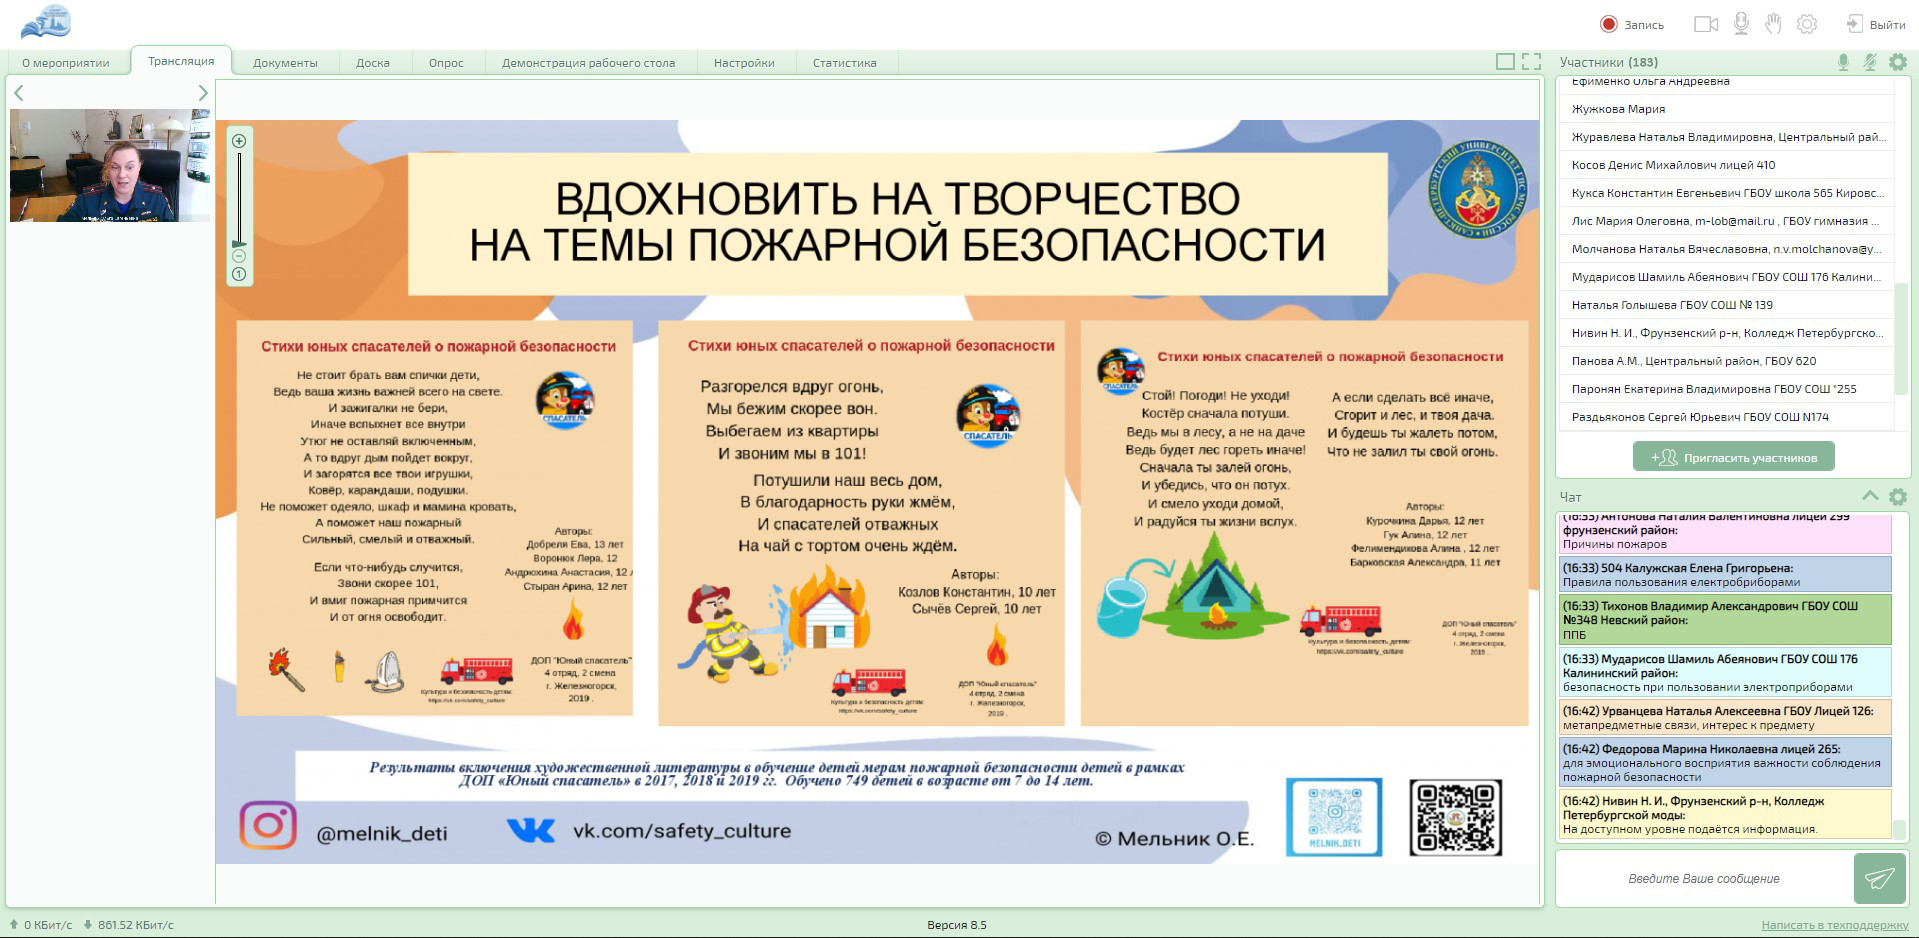This screenshot has height=938, width=1919.
Task: Open participants panel settings gear
Action: (x=1897, y=62)
